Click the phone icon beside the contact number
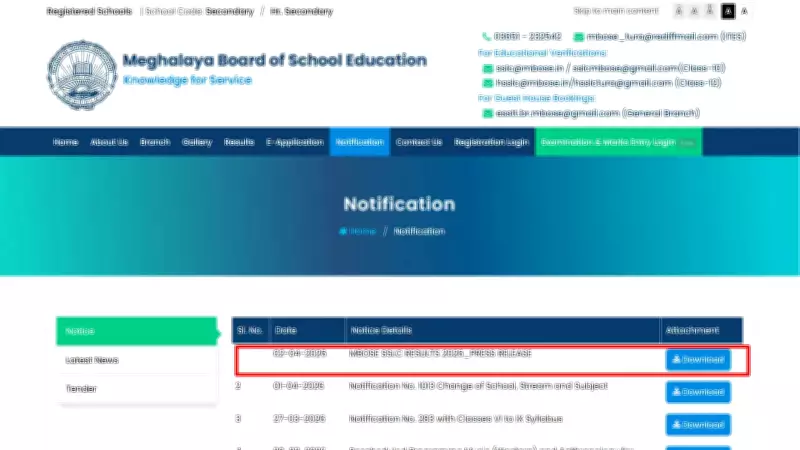This screenshot has width=800, height=450. pos(486,37)
